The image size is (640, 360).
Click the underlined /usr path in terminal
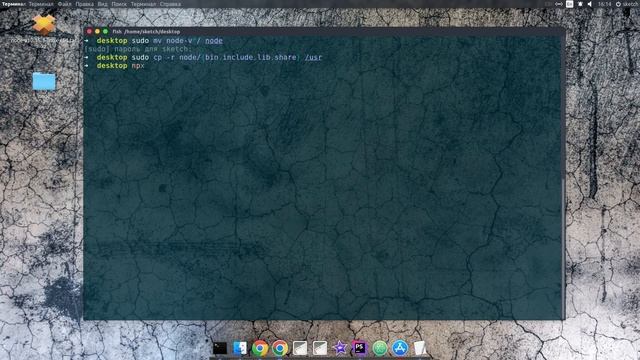[313, 58]
